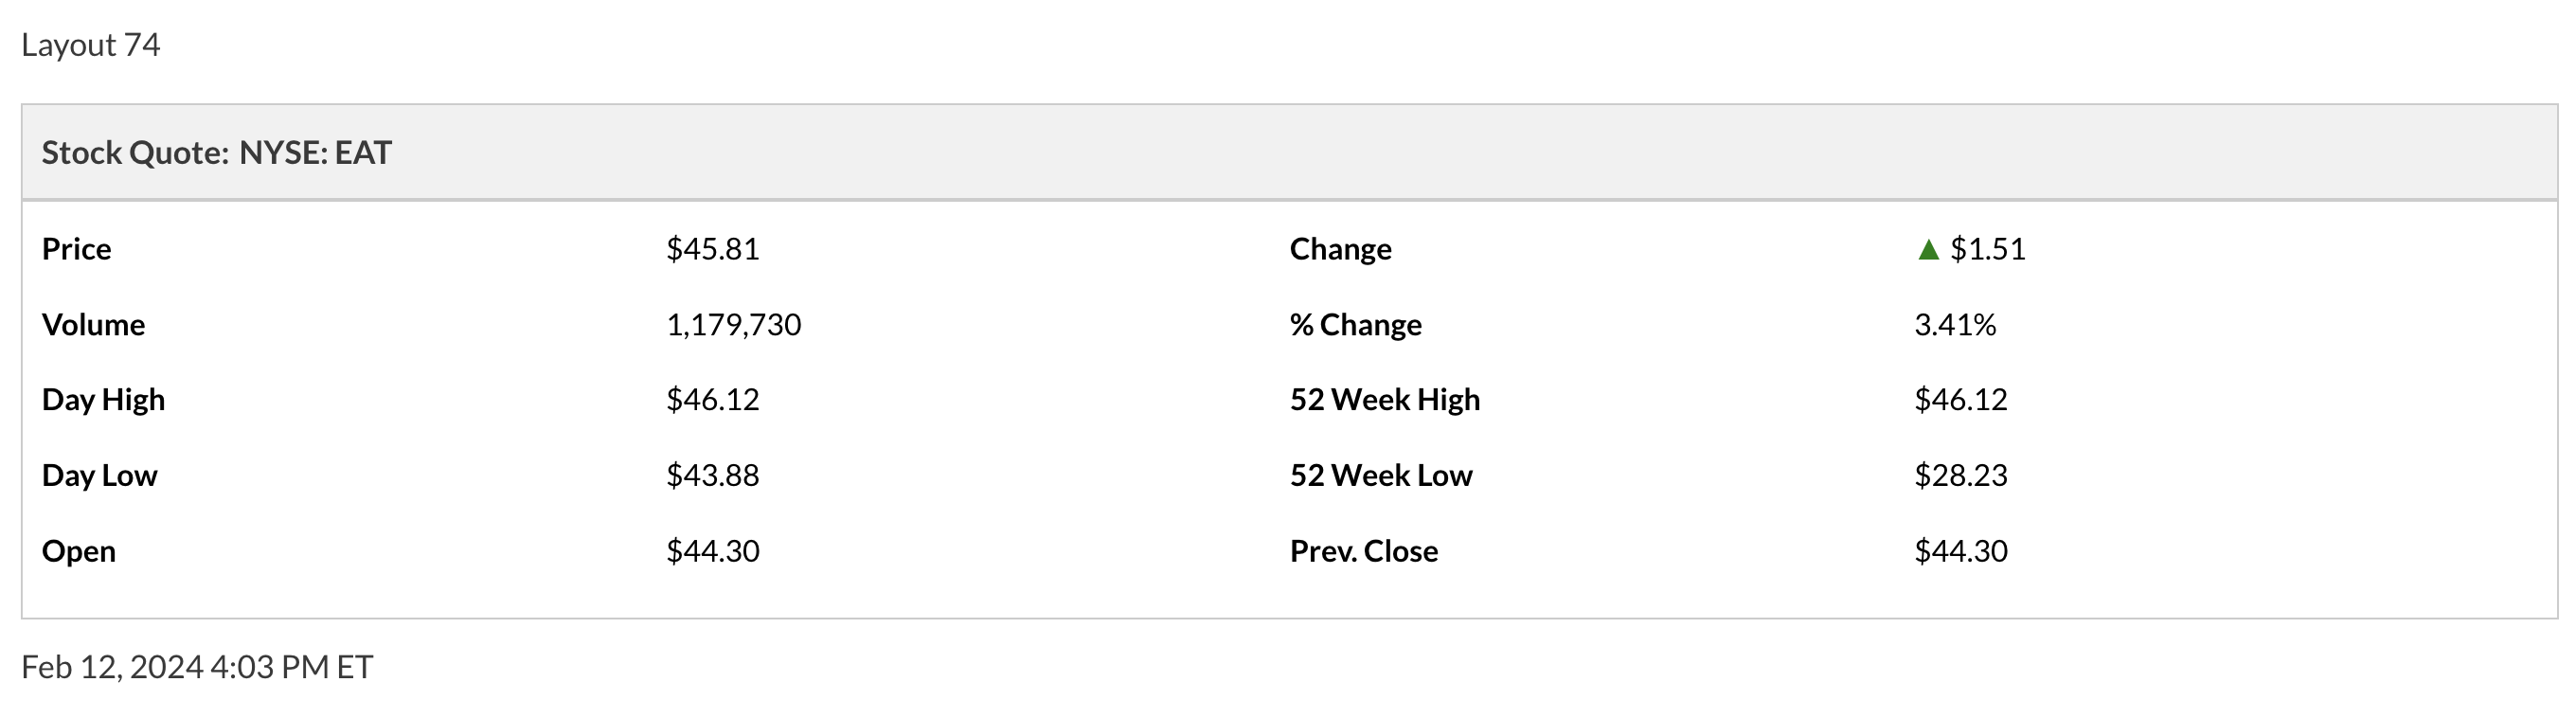Click the Layout 74 title text
Viewport: 2576px width, 718px height.
point(90,45)
